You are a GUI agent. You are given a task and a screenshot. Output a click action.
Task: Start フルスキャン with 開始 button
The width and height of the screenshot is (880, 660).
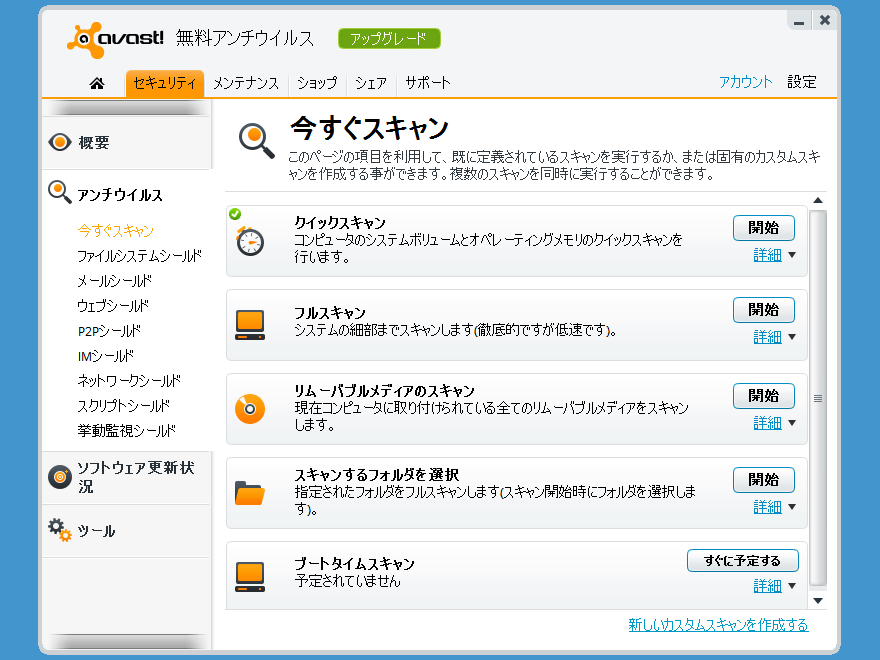pos(763,310)
